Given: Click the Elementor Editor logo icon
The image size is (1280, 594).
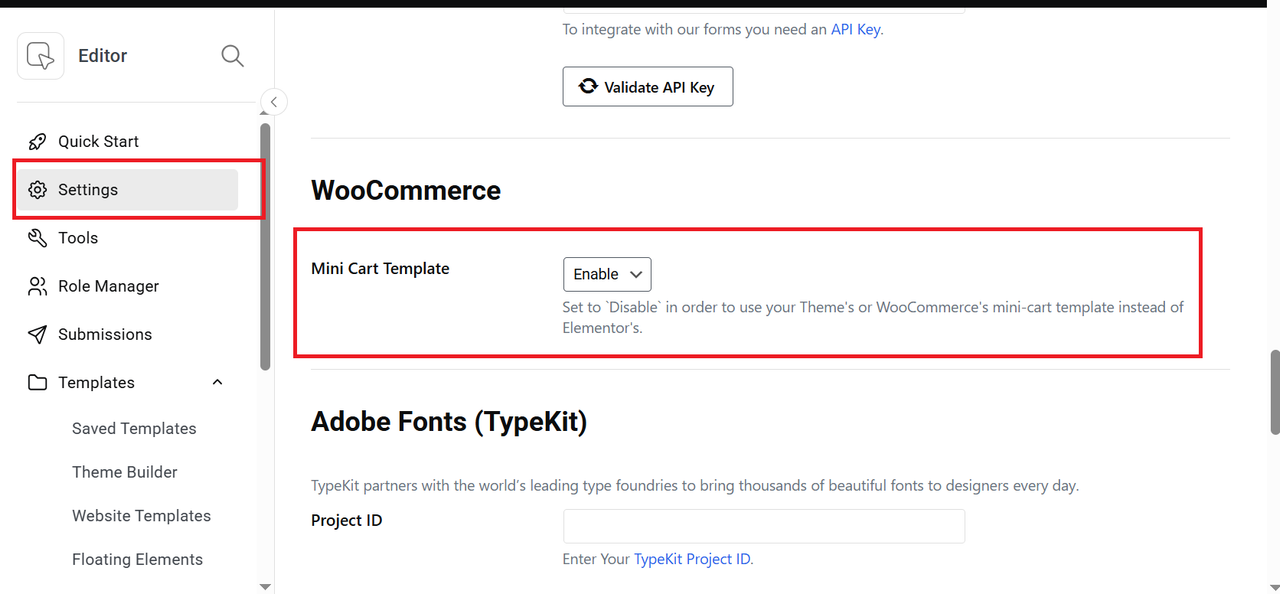Looking at the screenshot, I should pyautogui.click(x=40, y=55).
